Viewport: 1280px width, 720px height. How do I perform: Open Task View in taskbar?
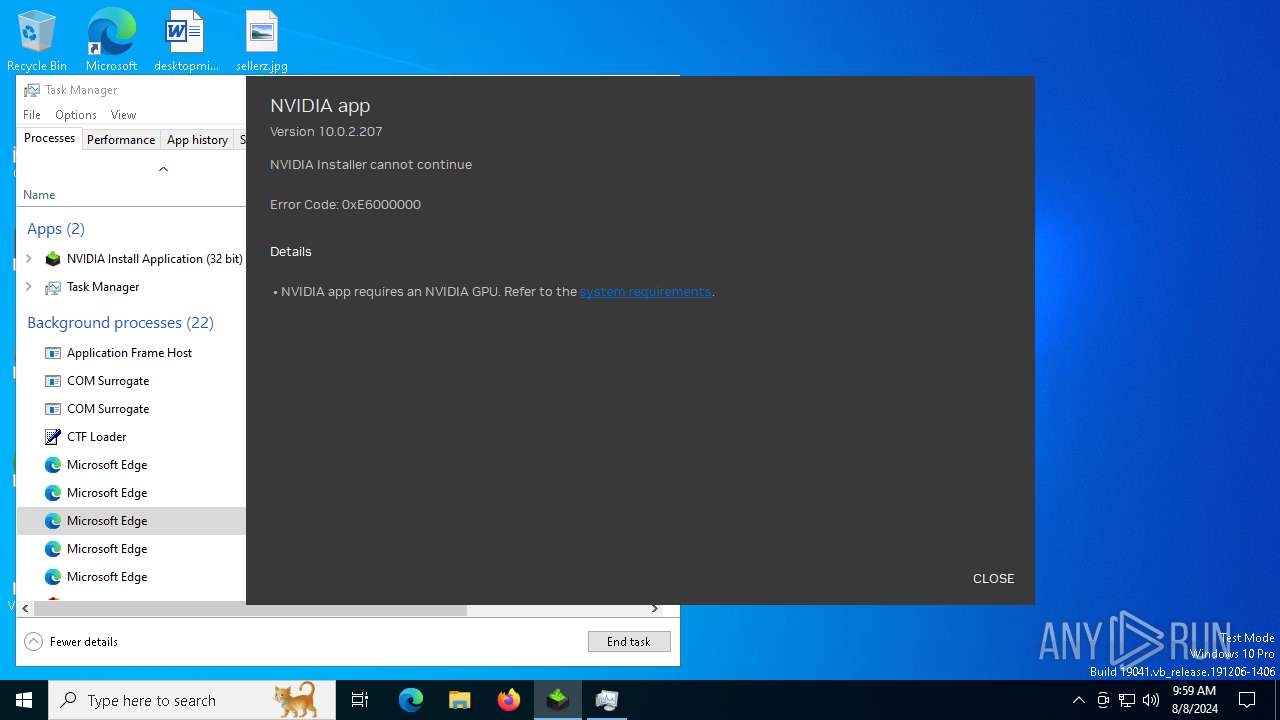(x=360, y=700)
